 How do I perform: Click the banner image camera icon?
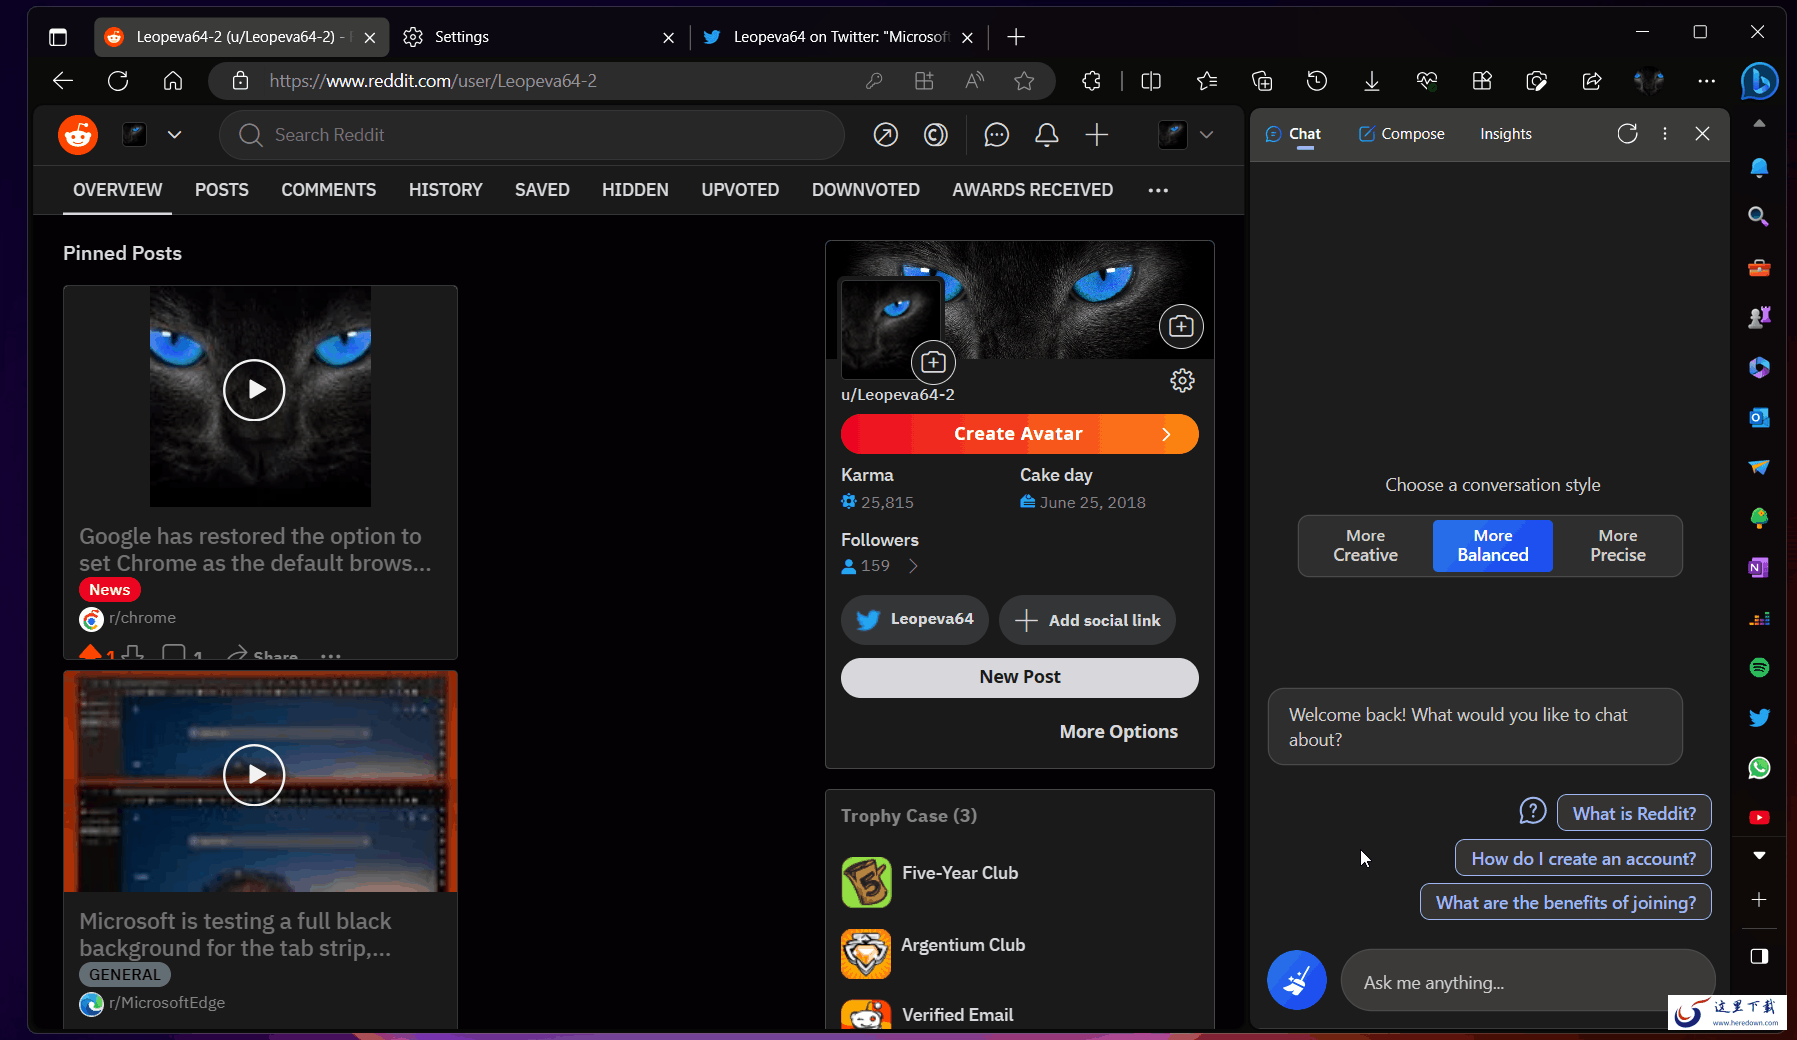[1181, 326]
